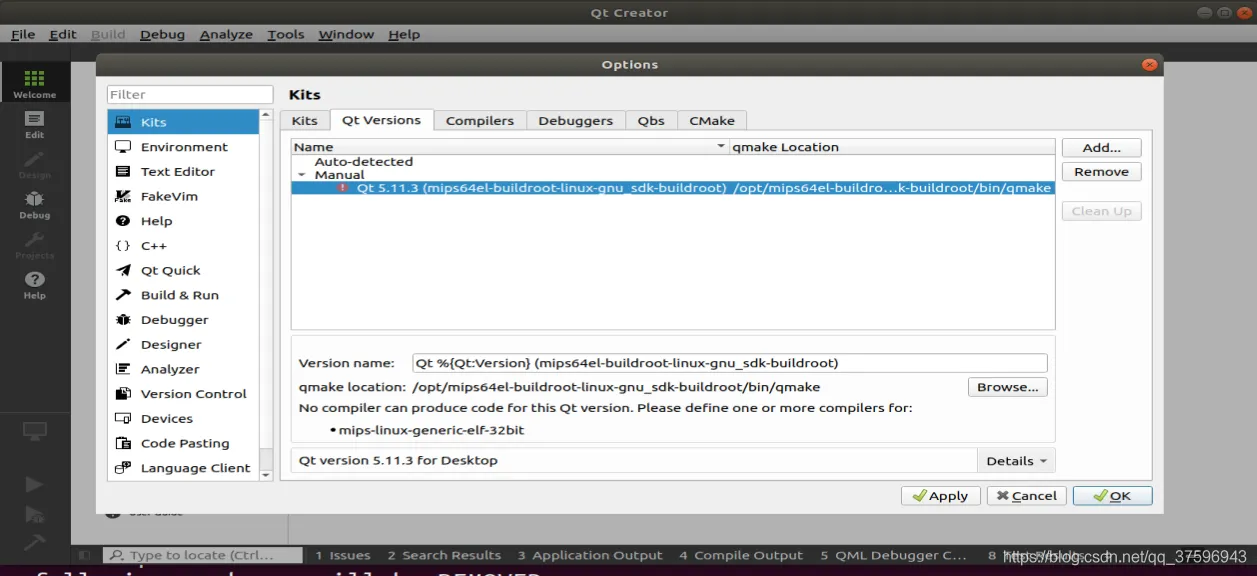Open Design mode in sidebar
This screenshot has width=1257, height=576.
coord(35,165)
